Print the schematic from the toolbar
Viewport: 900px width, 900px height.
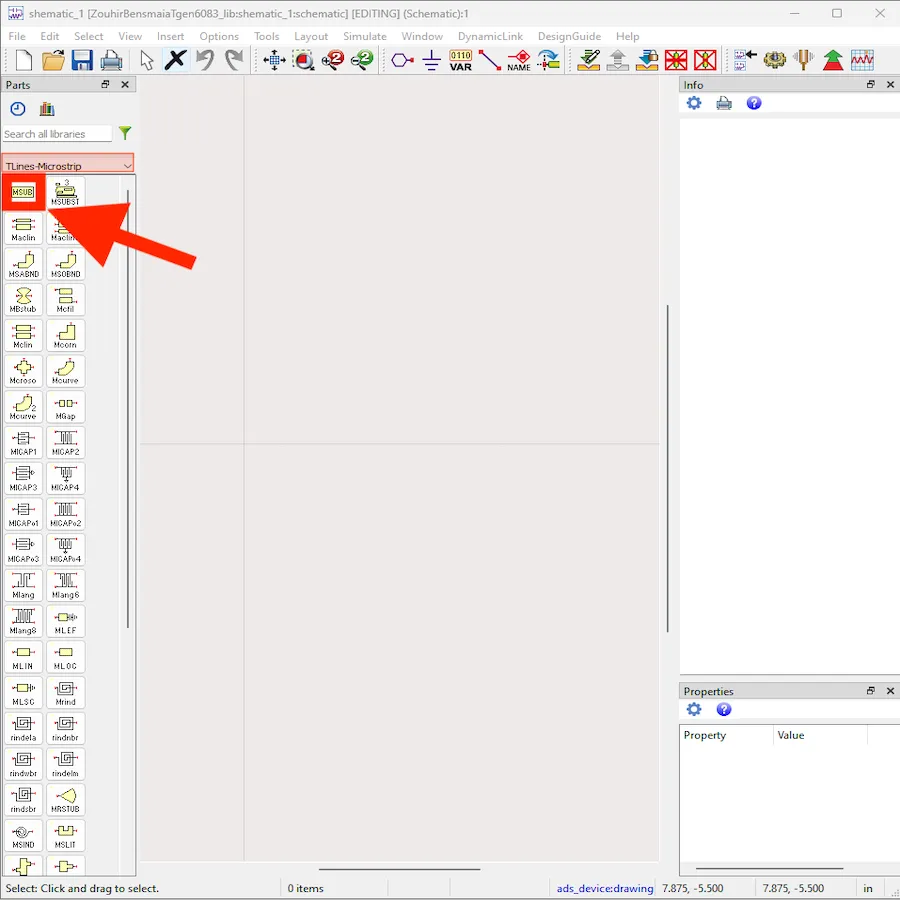[111, 60]
